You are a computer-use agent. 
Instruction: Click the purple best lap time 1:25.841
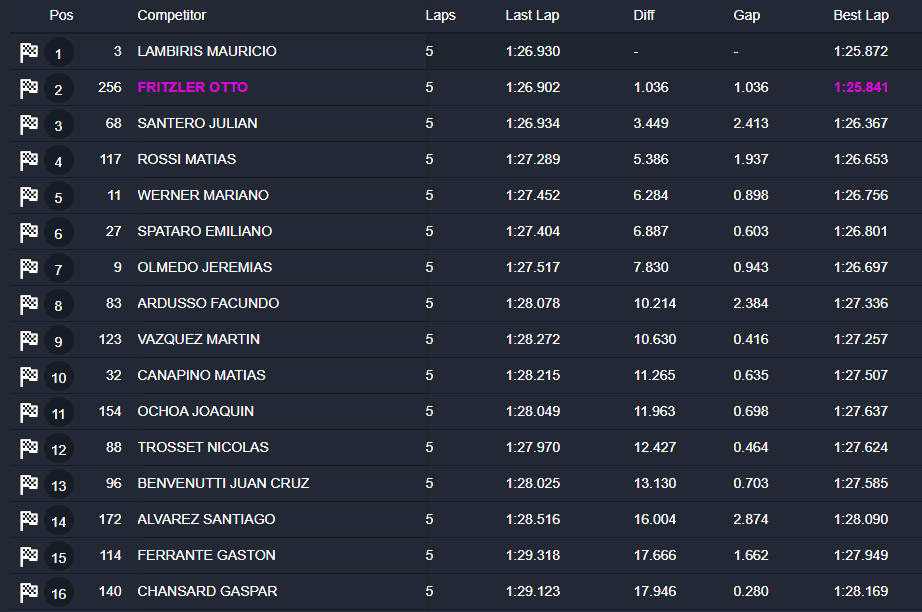pos(861,87)
